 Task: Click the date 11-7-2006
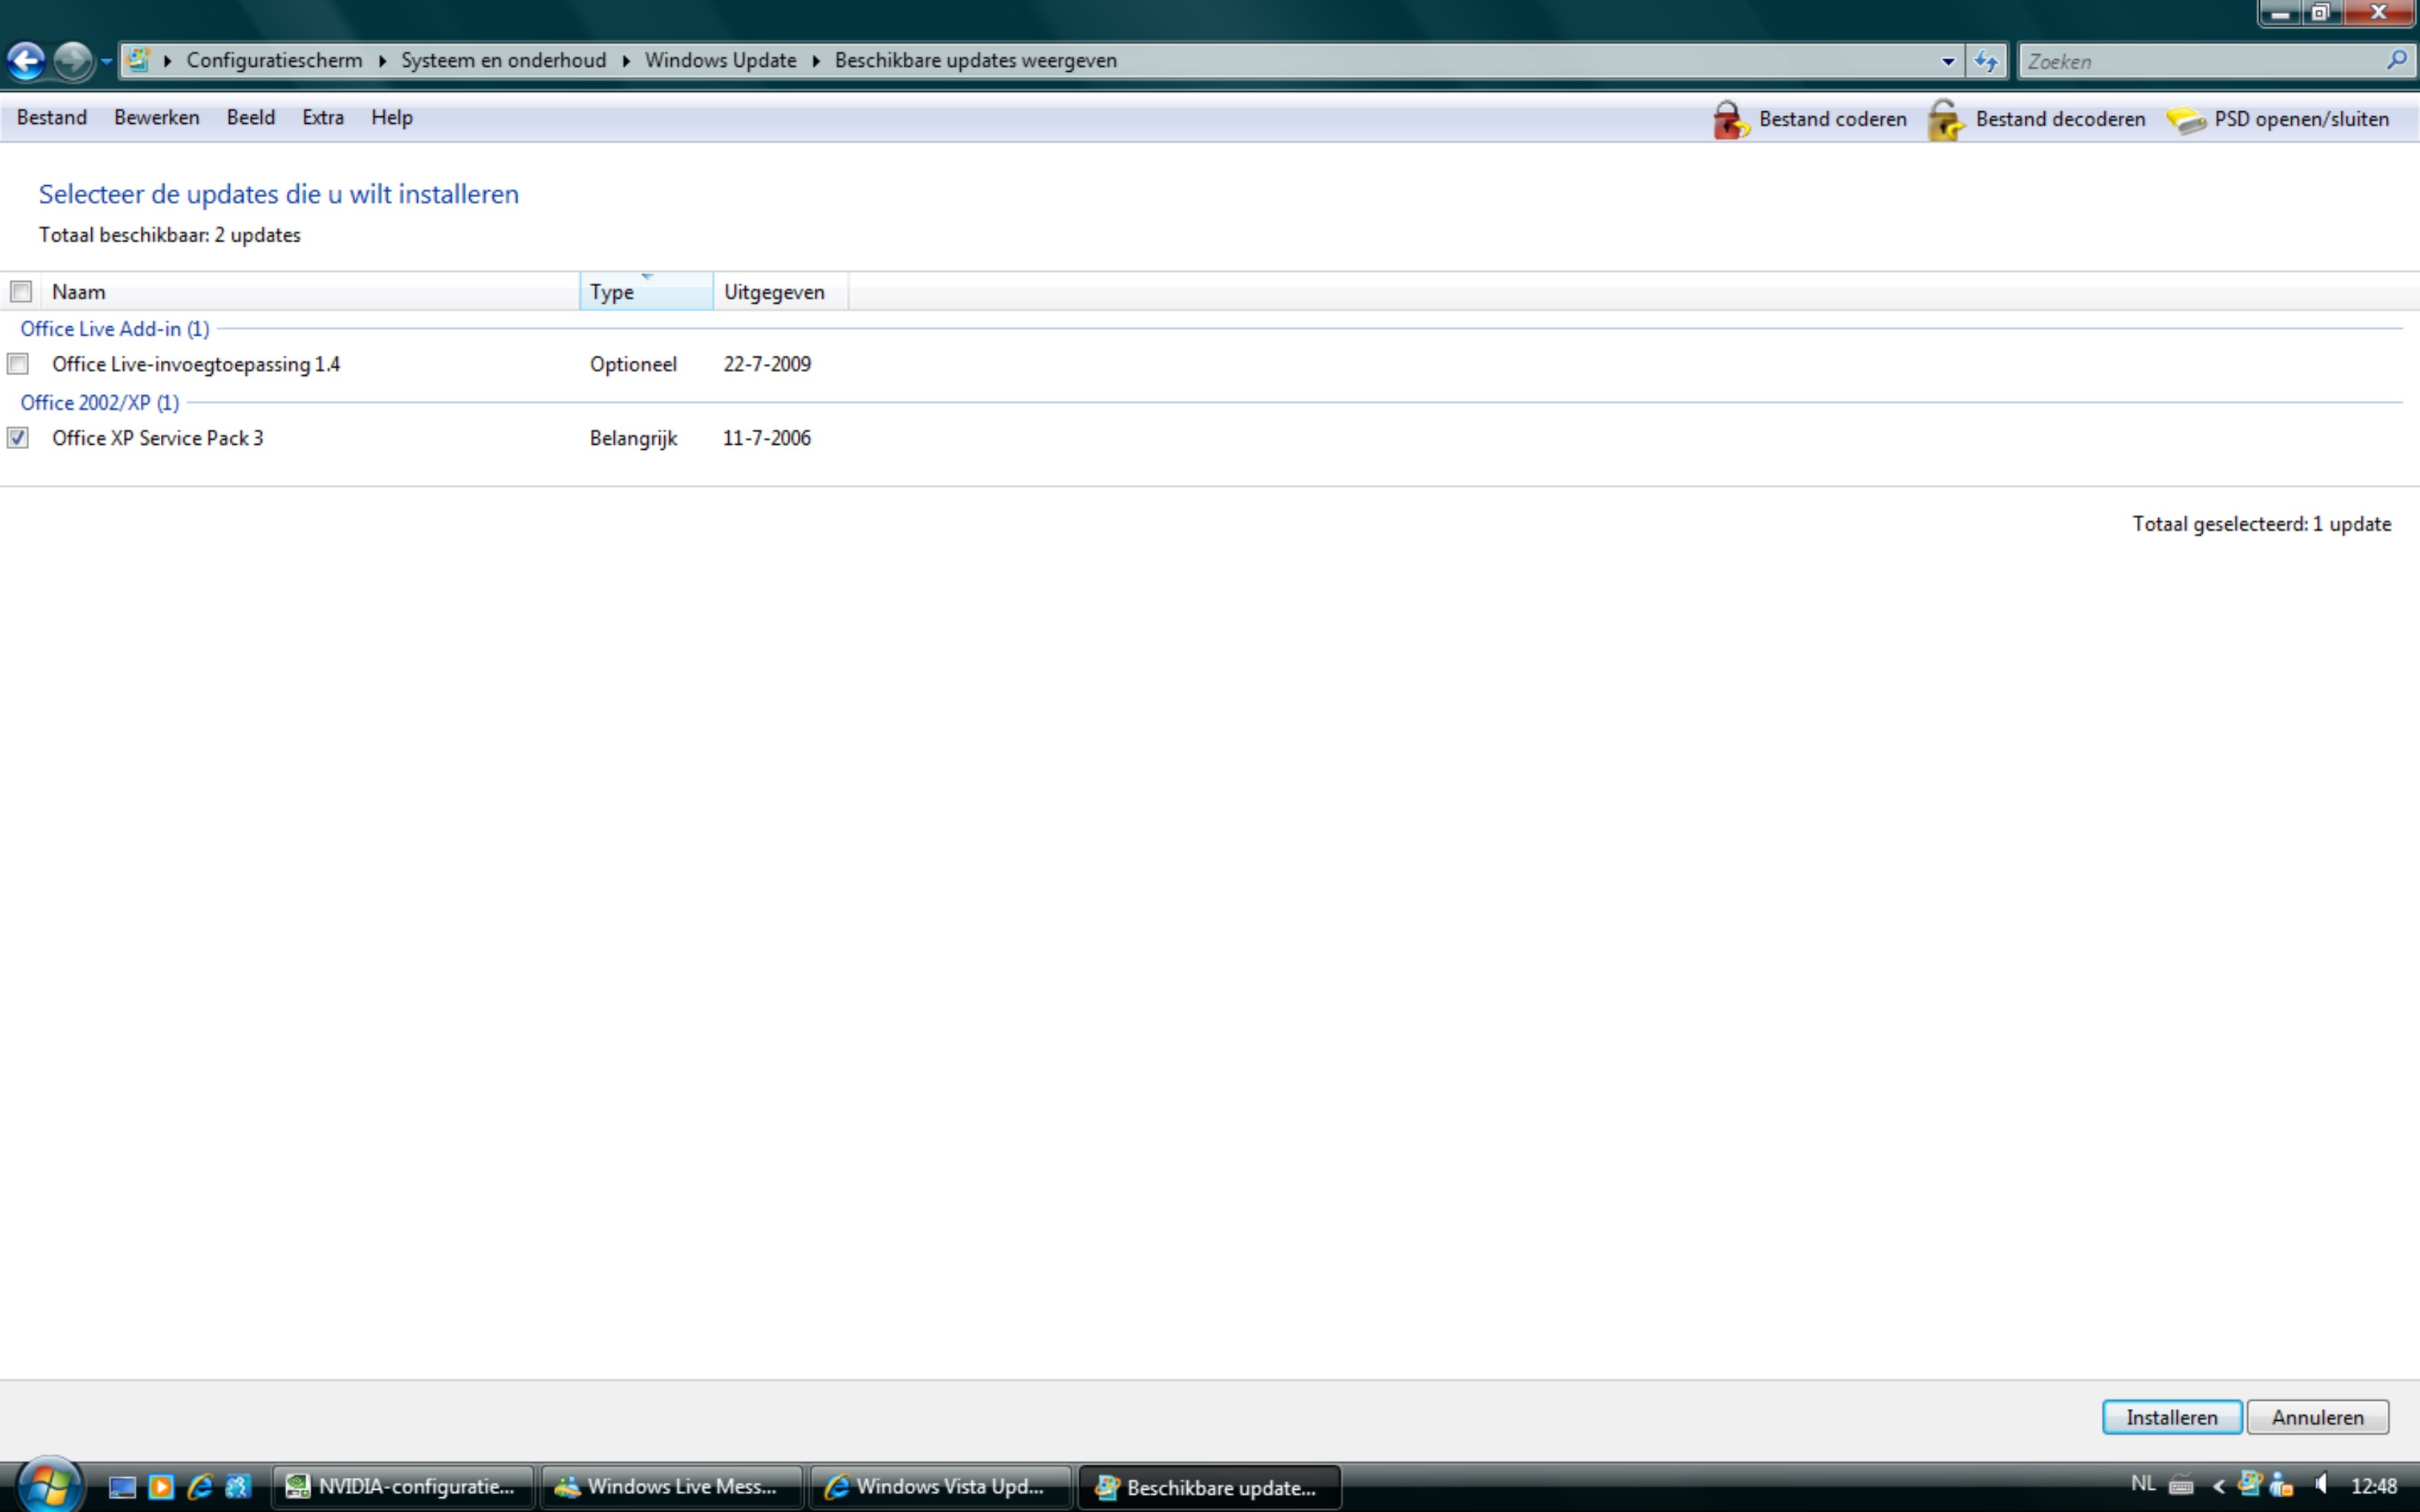click(x=767, y=438)
